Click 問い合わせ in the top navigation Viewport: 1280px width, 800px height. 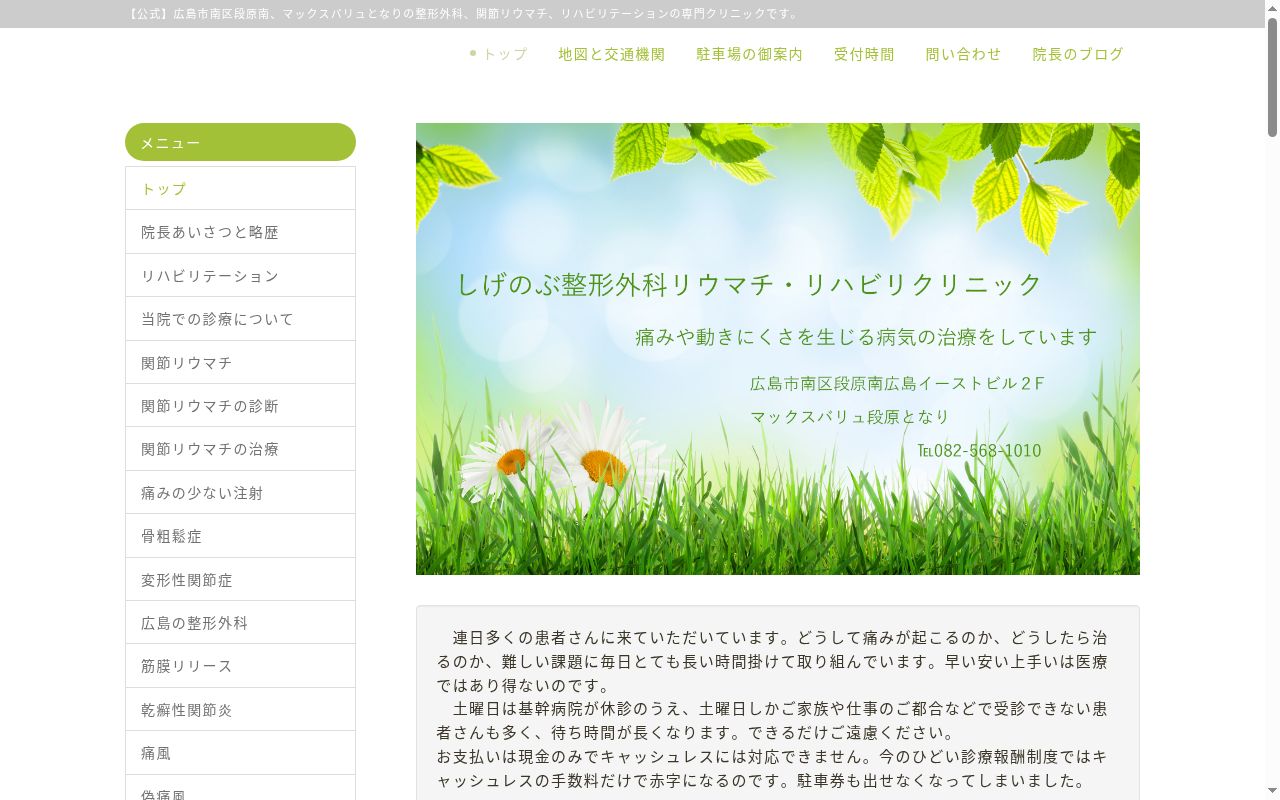[963, 54]
